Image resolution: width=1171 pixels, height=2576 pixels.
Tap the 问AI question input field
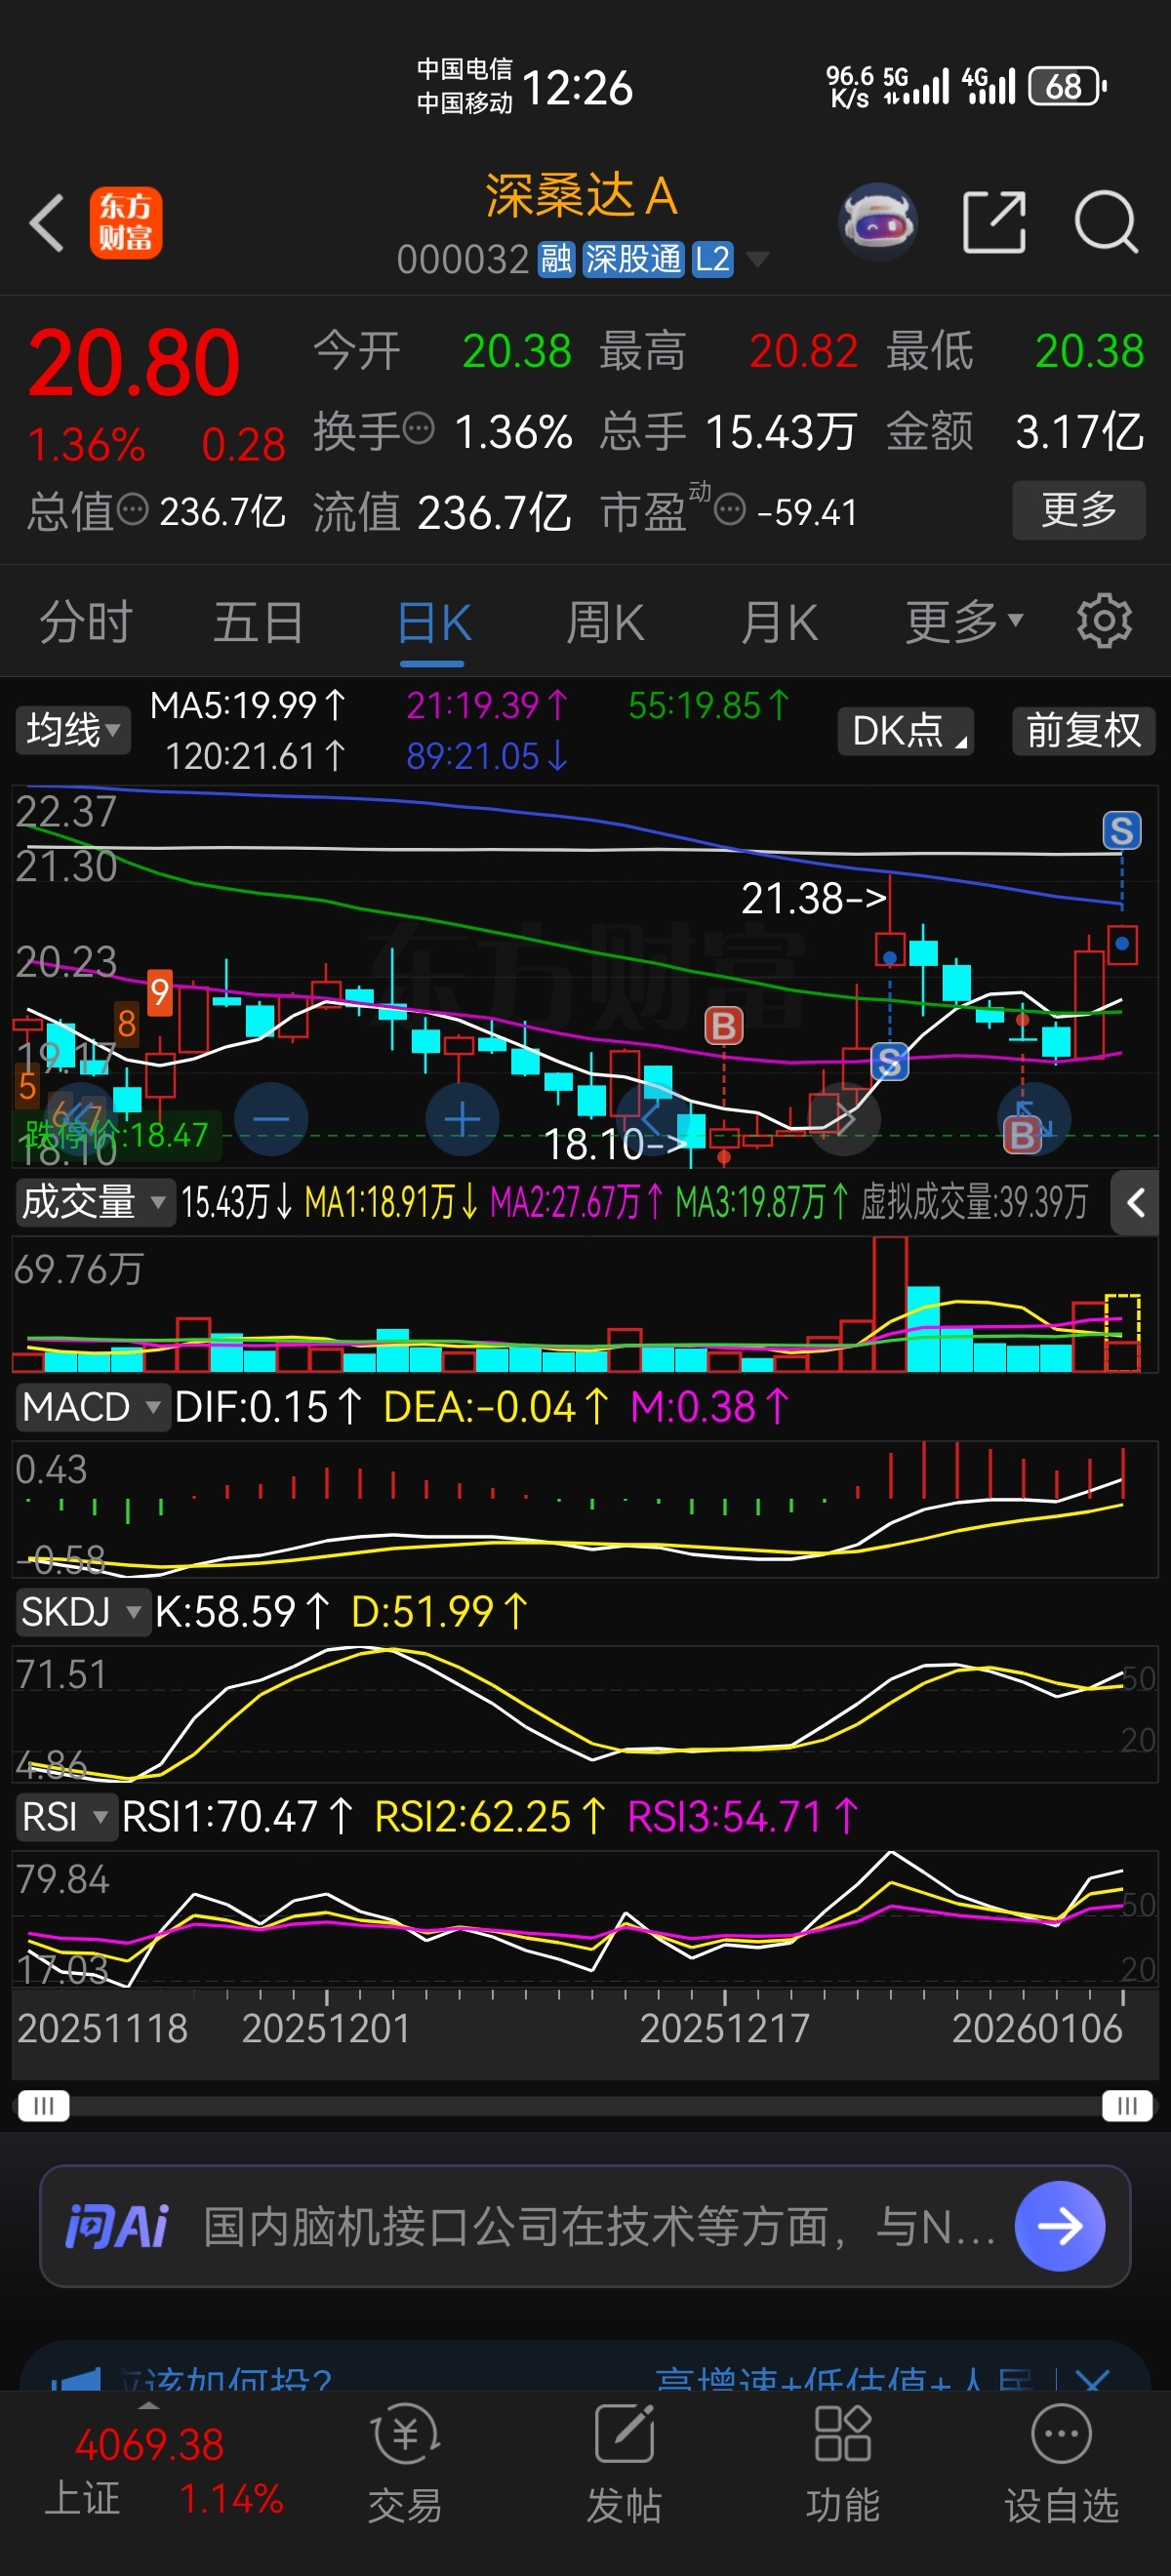point(585,2226)
